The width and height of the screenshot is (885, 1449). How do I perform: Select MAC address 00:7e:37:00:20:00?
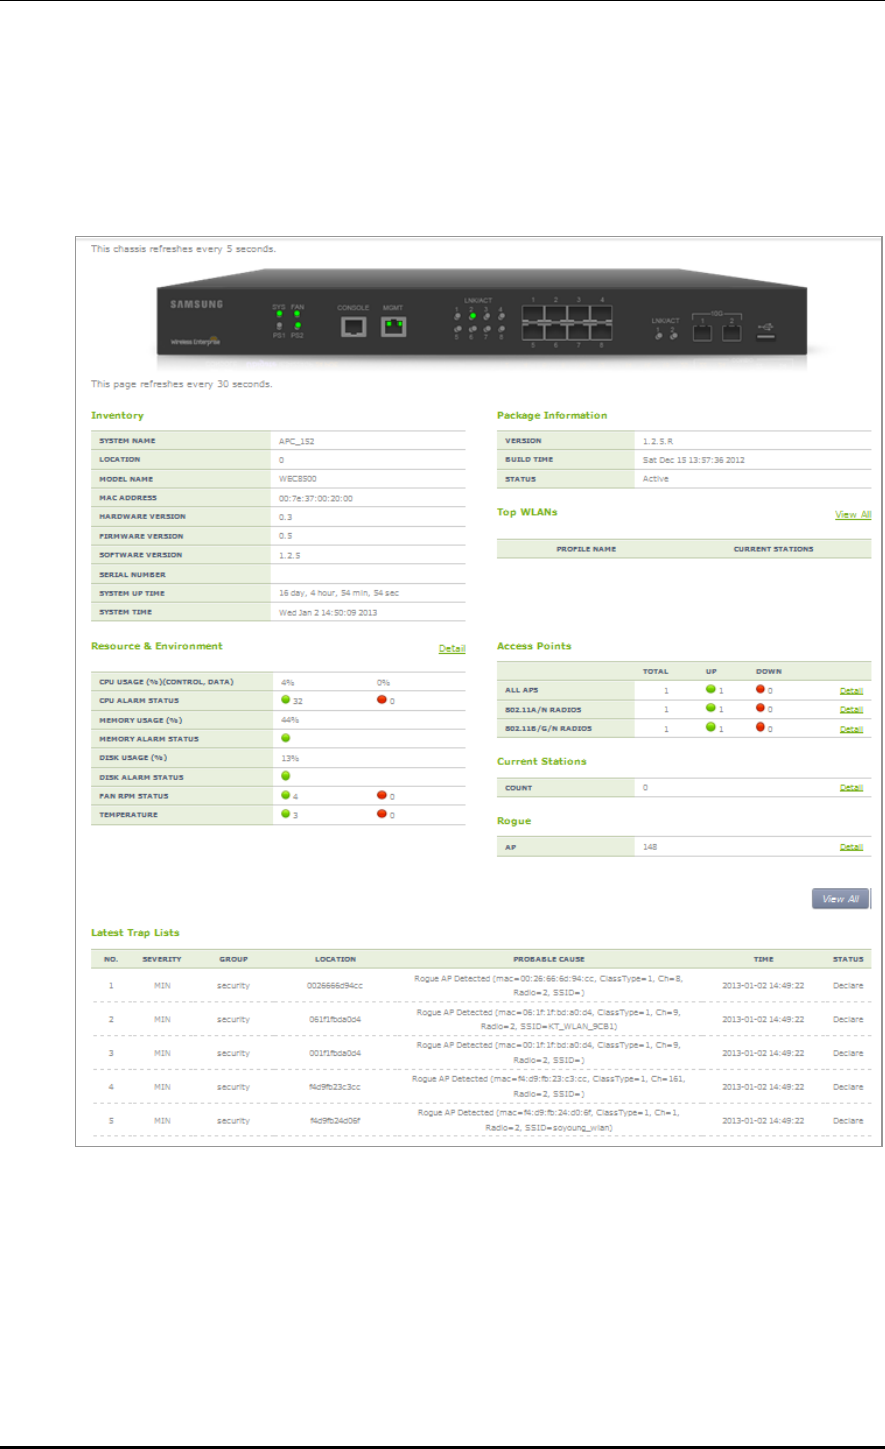316,498
